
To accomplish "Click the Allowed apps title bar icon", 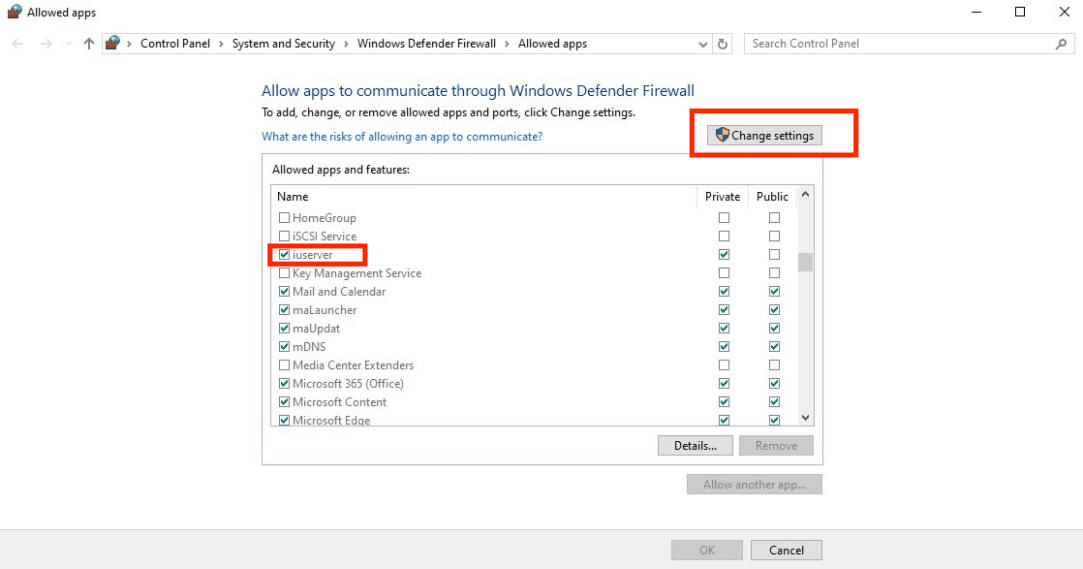I will [15, 12].
